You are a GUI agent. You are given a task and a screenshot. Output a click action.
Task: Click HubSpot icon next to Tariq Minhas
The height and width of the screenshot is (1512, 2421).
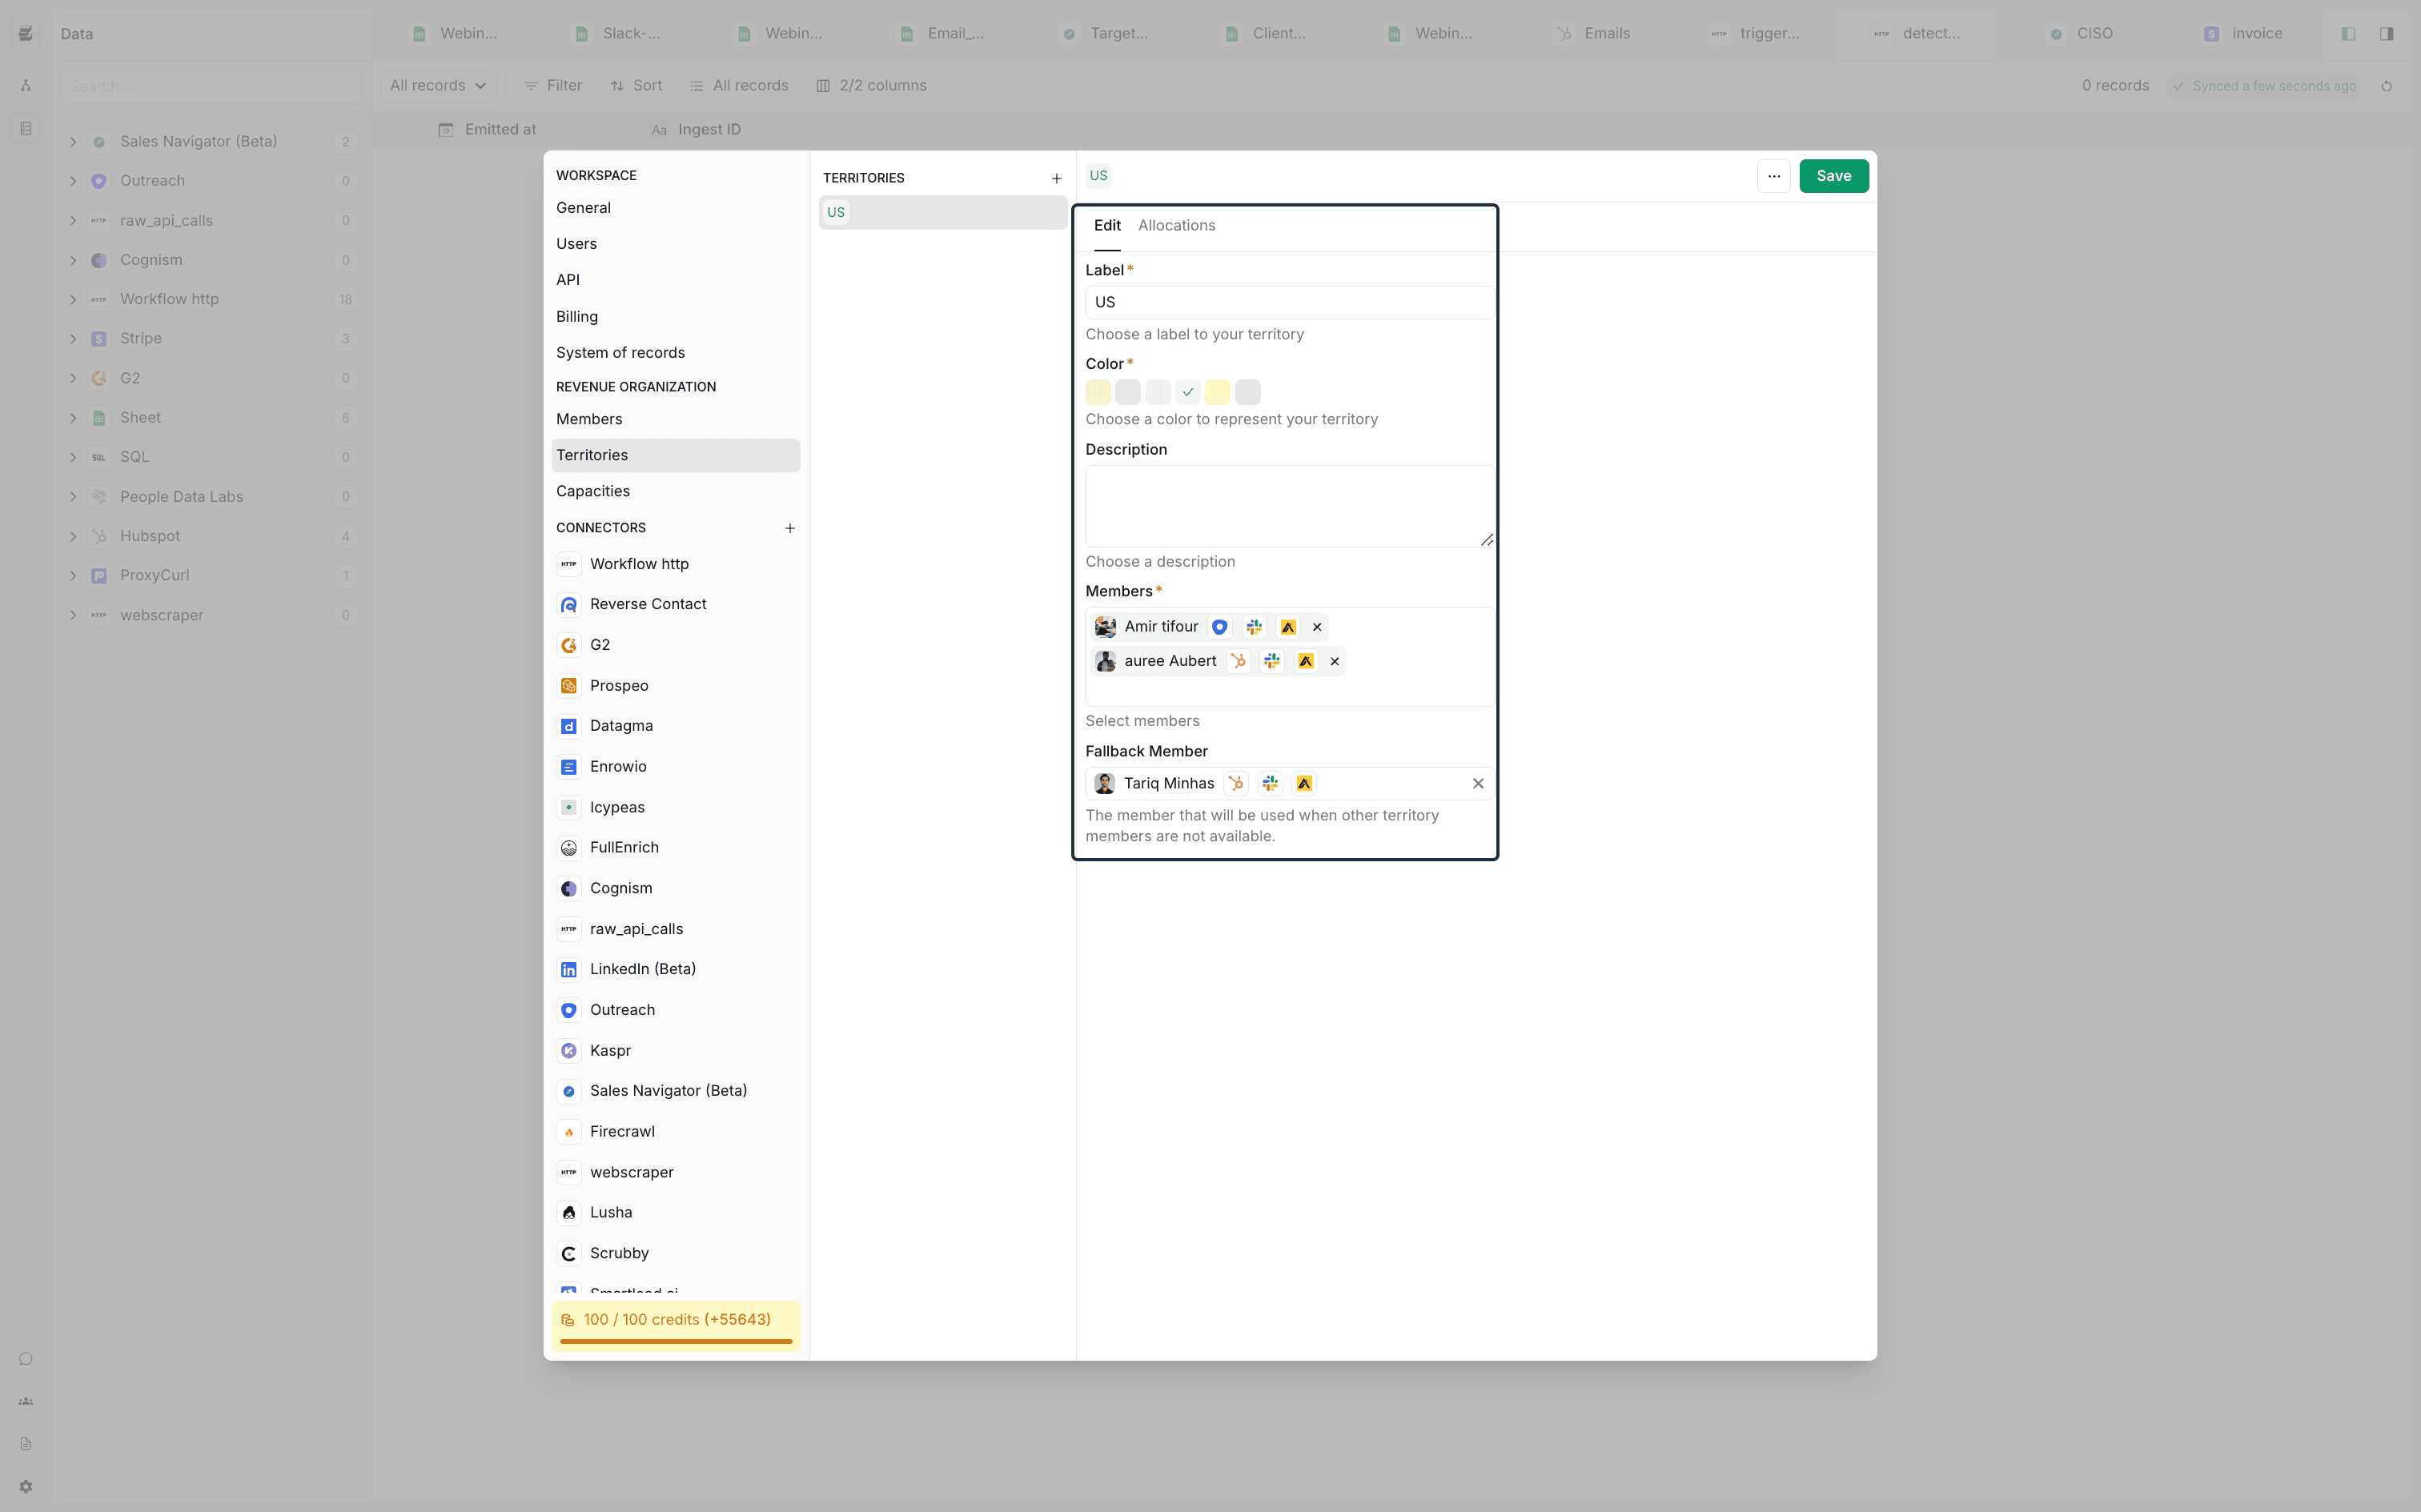[x=1236, y=783]
